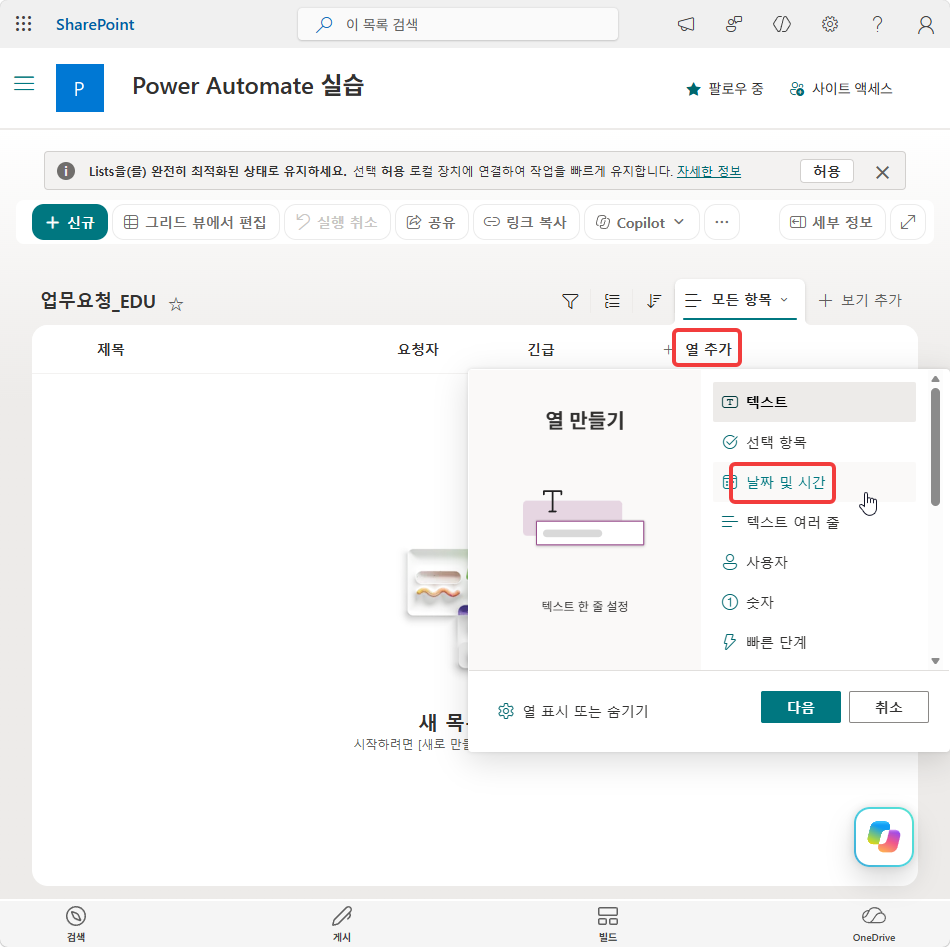Click the scrollbar up arrow in column list

(935, 379)
